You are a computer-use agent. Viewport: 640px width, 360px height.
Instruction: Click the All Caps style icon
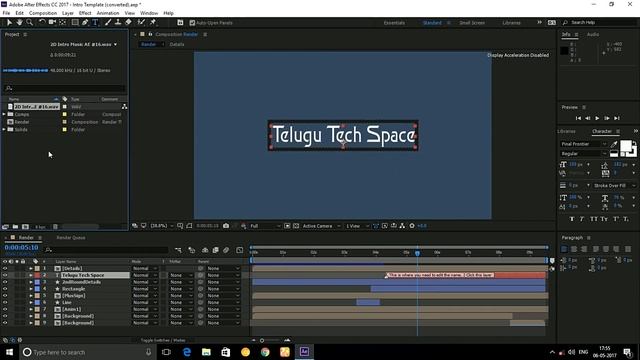click(x=593, y=219)
